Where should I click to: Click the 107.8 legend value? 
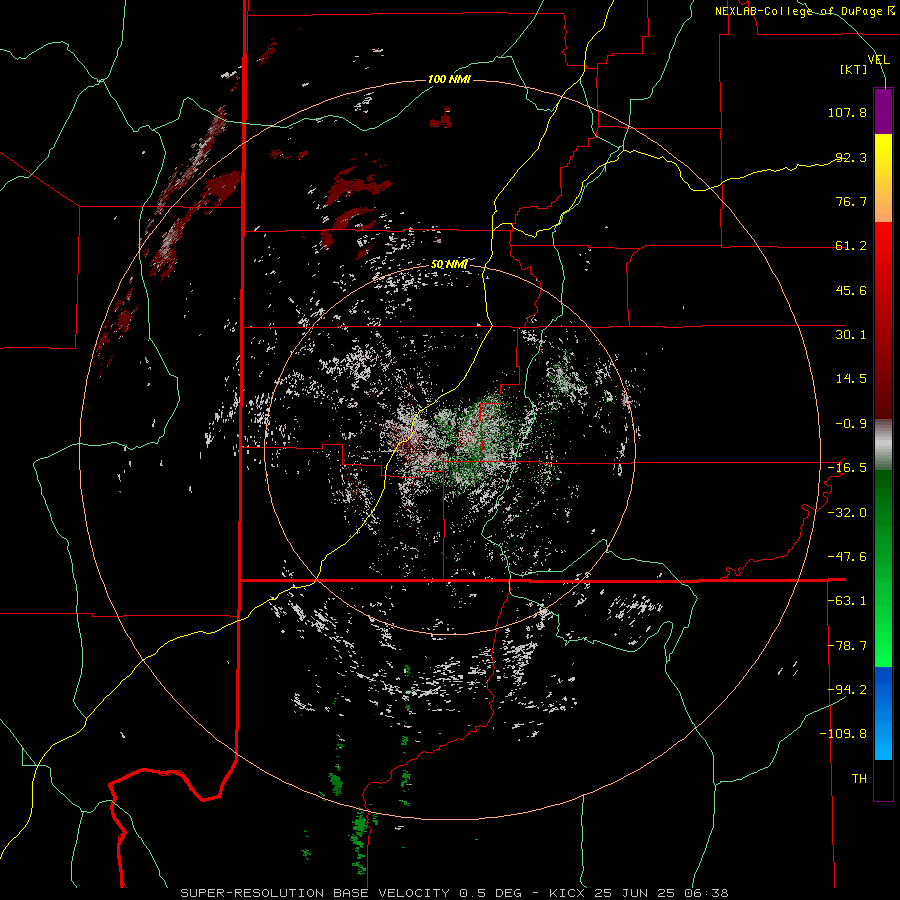pyautogui.click(x=847, y=112)
